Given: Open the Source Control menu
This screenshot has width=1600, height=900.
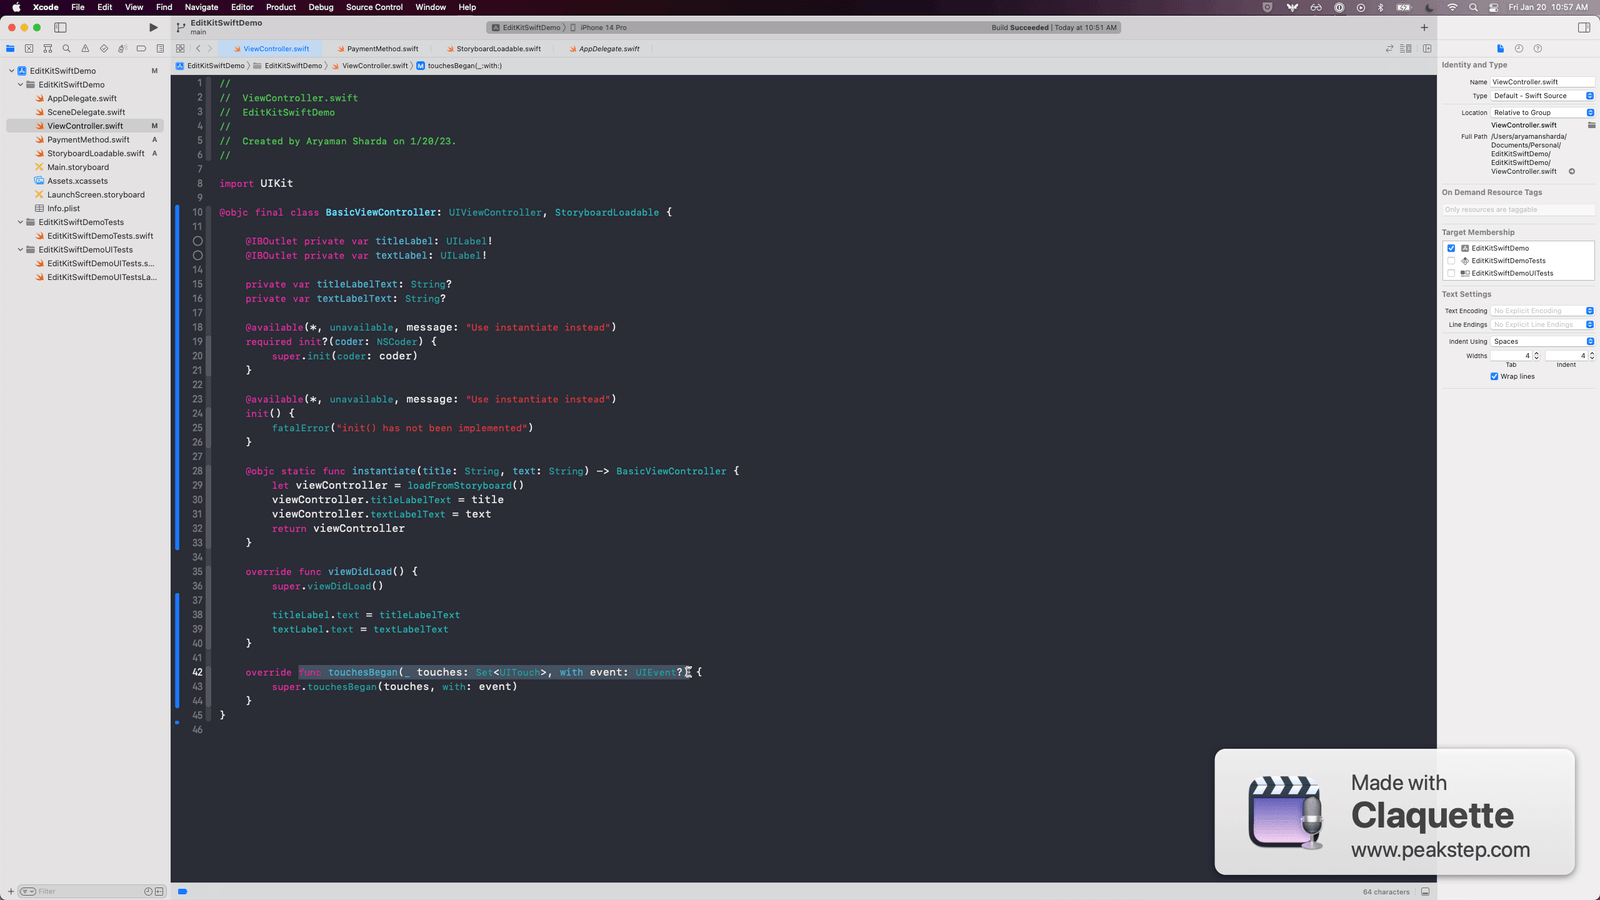Looking at the screenshot, I should (x=373, y=7).
